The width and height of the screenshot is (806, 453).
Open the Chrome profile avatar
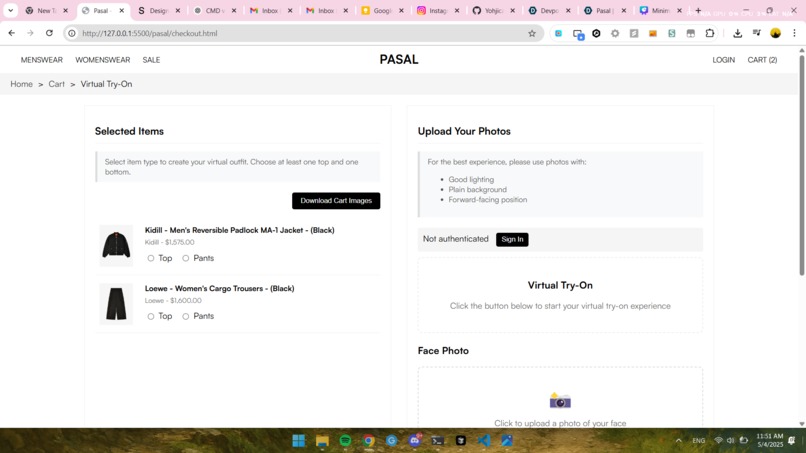coord(776,33)
